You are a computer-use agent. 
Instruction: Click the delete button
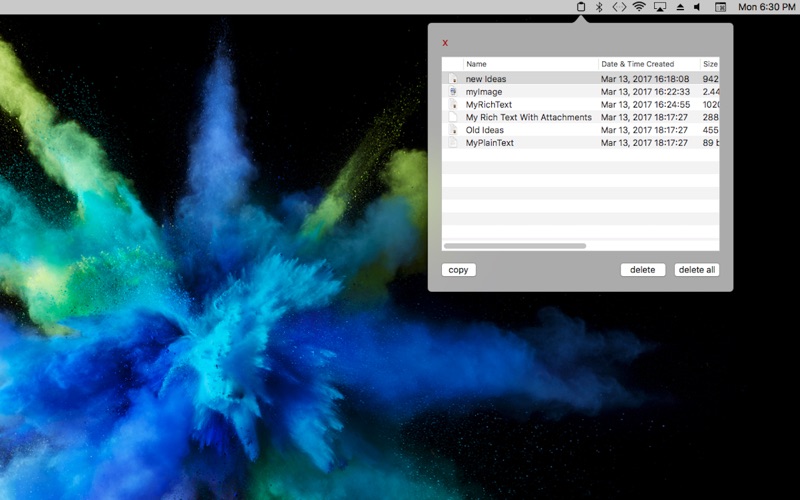click(x=642, y=270)
